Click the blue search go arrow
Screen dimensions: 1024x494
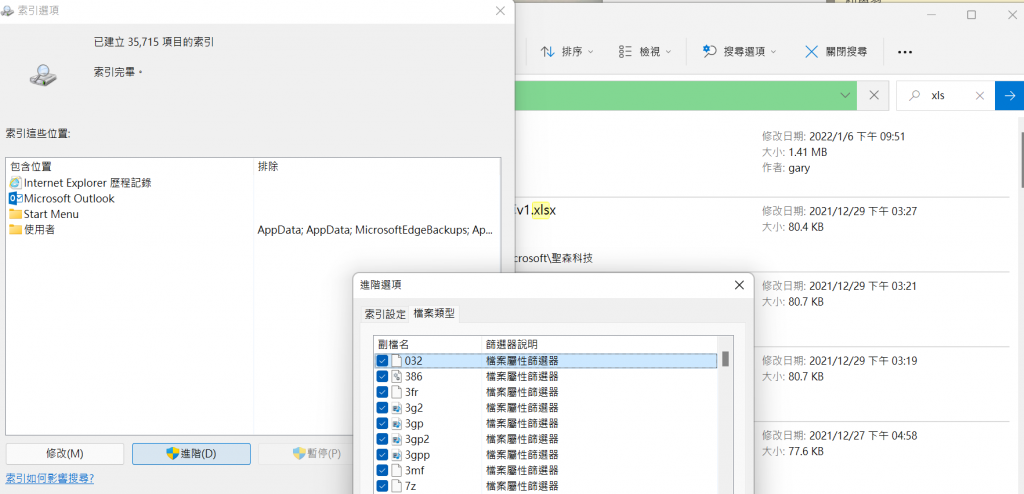[x=1010, y=95]
